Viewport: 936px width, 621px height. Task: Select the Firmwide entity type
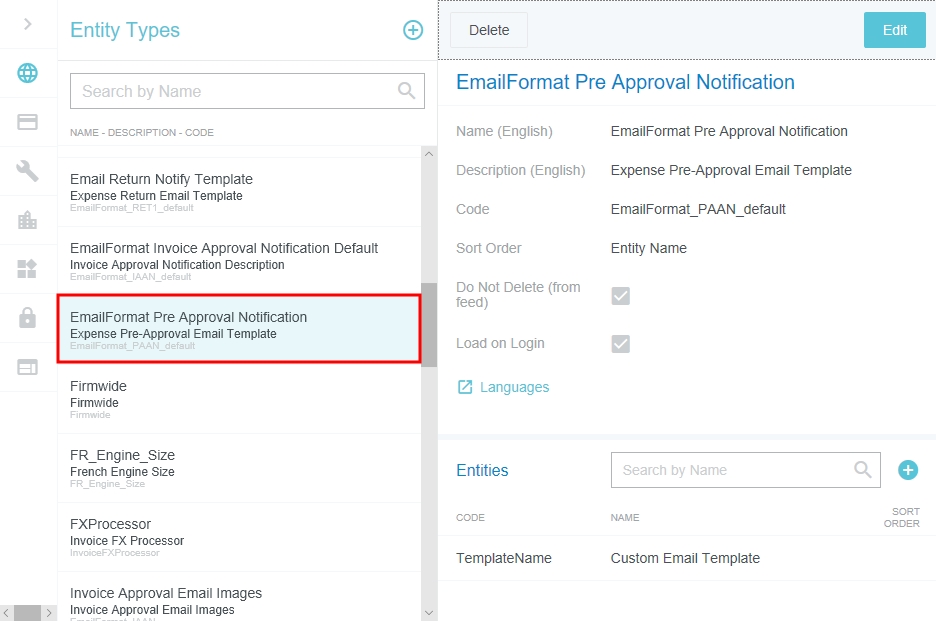tap(240, 398)
